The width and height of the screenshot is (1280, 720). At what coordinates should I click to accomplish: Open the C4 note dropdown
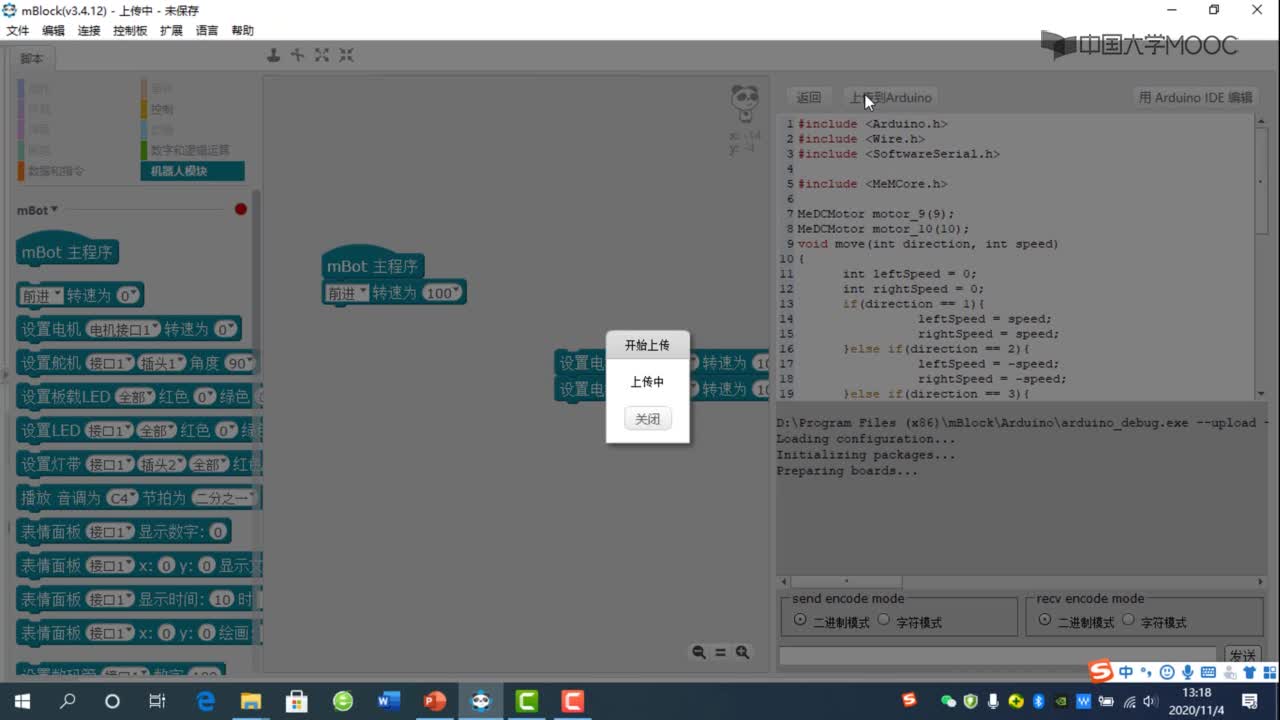pyautogui.click(x=122, y=497)
